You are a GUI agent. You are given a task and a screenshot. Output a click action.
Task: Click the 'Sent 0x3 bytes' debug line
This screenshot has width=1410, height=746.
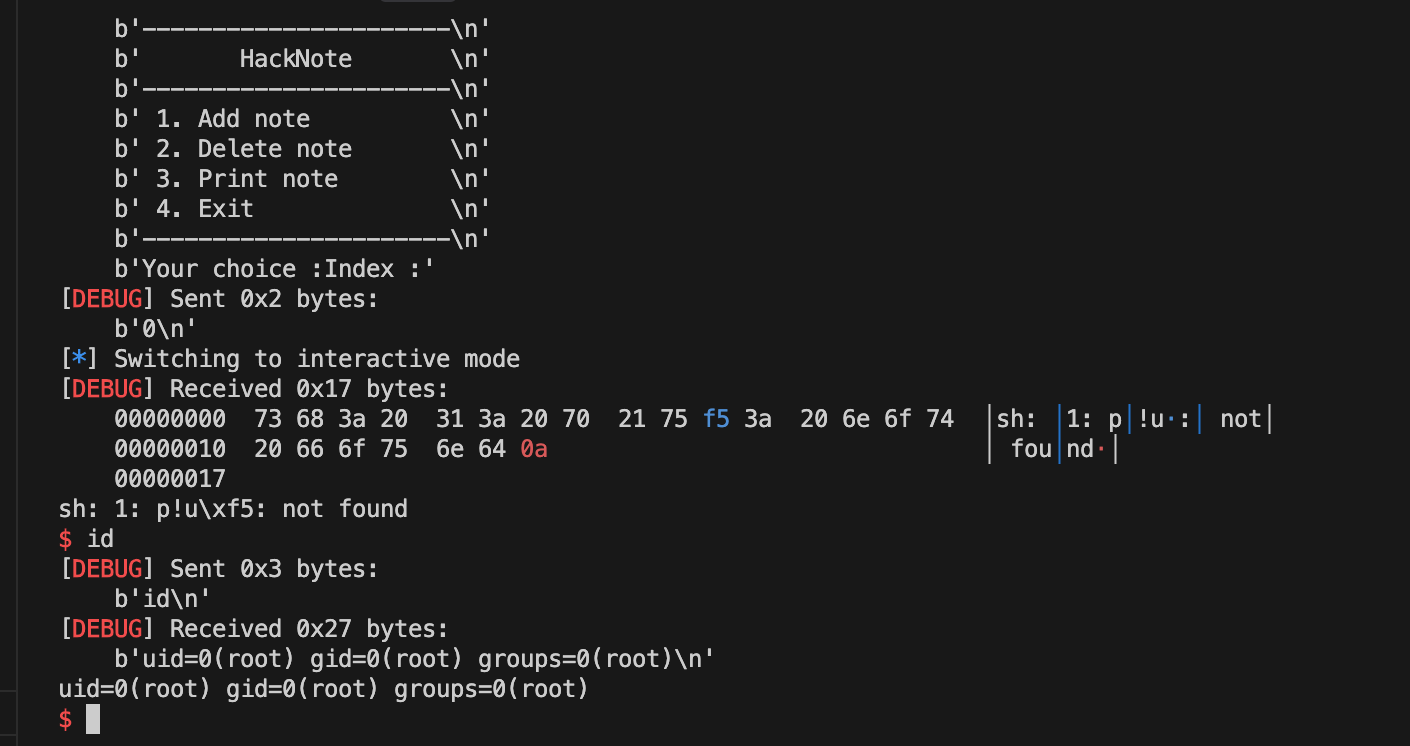coord(273,569)
